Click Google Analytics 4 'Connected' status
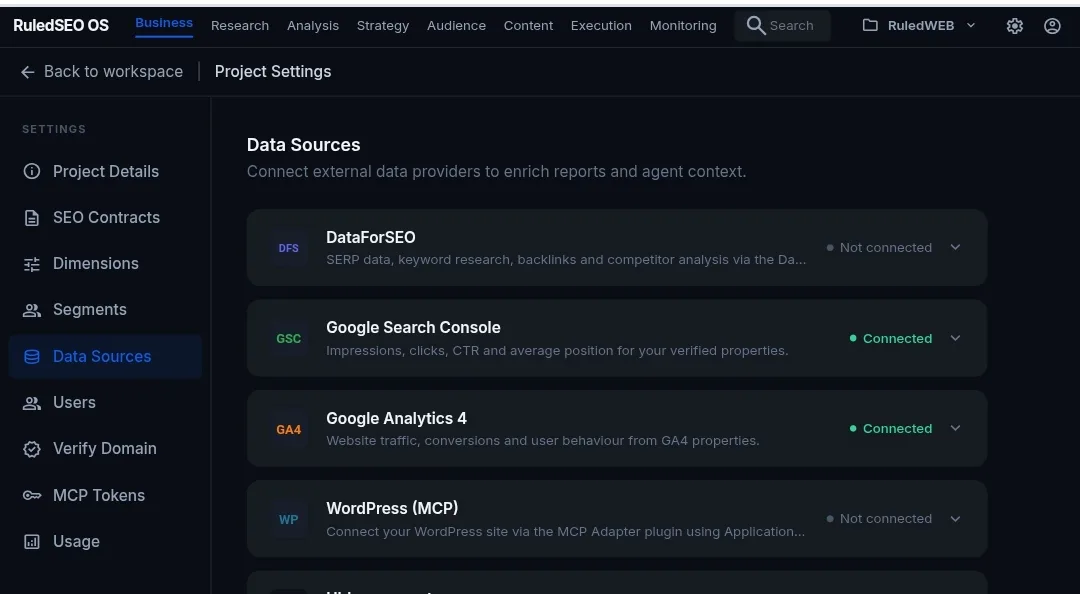1080x594 pixels. [x=891, y=429]
